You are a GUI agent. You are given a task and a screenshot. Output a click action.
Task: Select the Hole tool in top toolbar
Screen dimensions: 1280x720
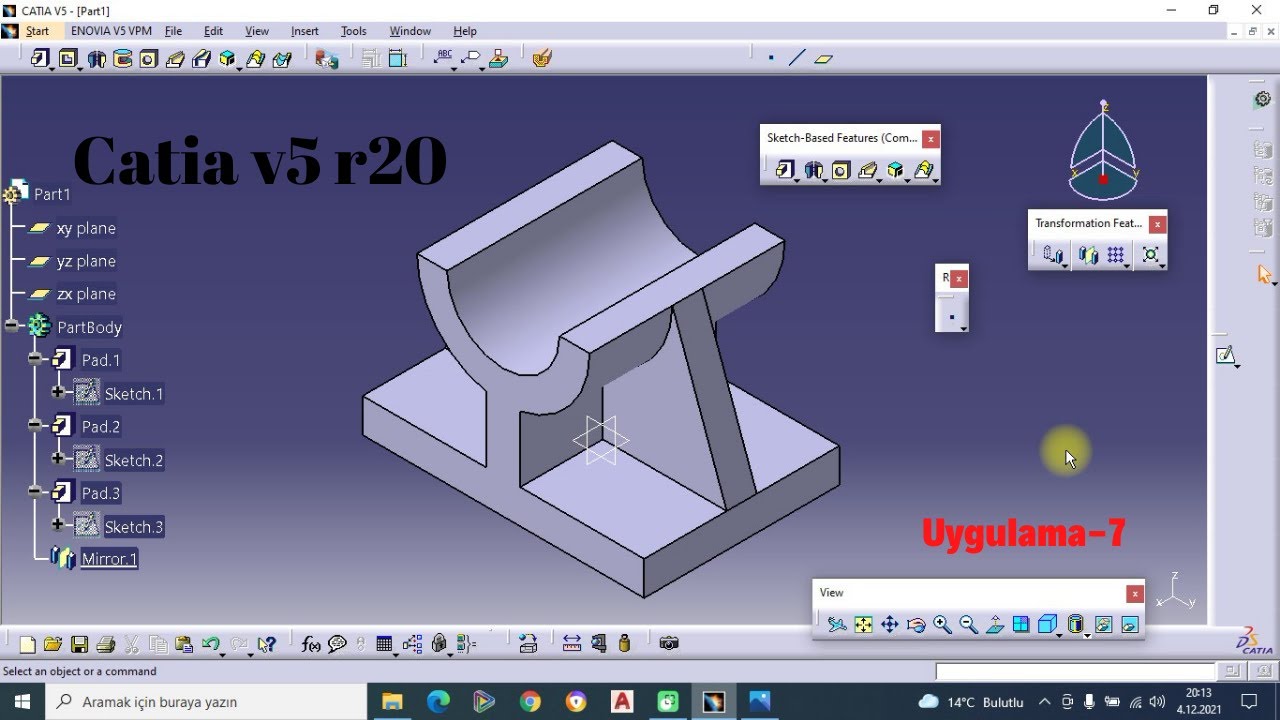(148, 59)
